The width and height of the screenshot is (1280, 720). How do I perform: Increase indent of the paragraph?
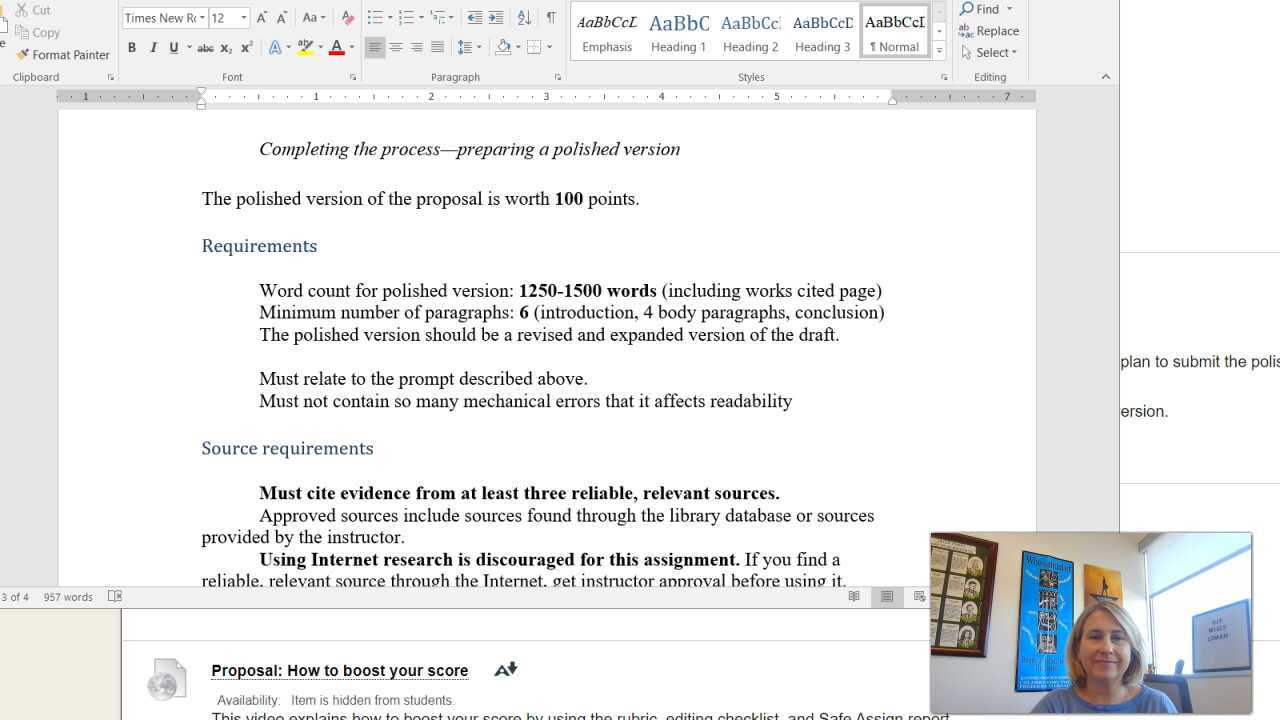point(496,18)
